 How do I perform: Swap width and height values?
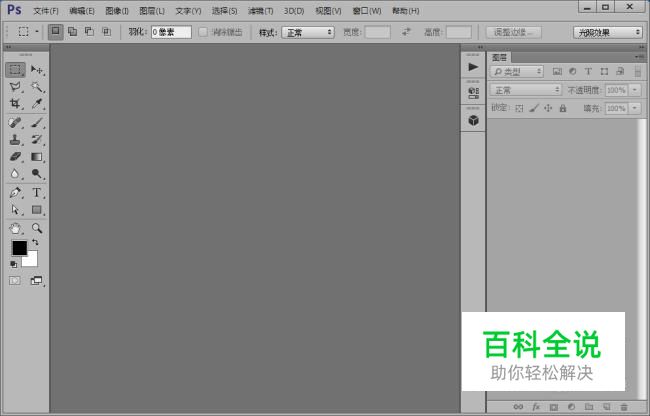[407, 31]
